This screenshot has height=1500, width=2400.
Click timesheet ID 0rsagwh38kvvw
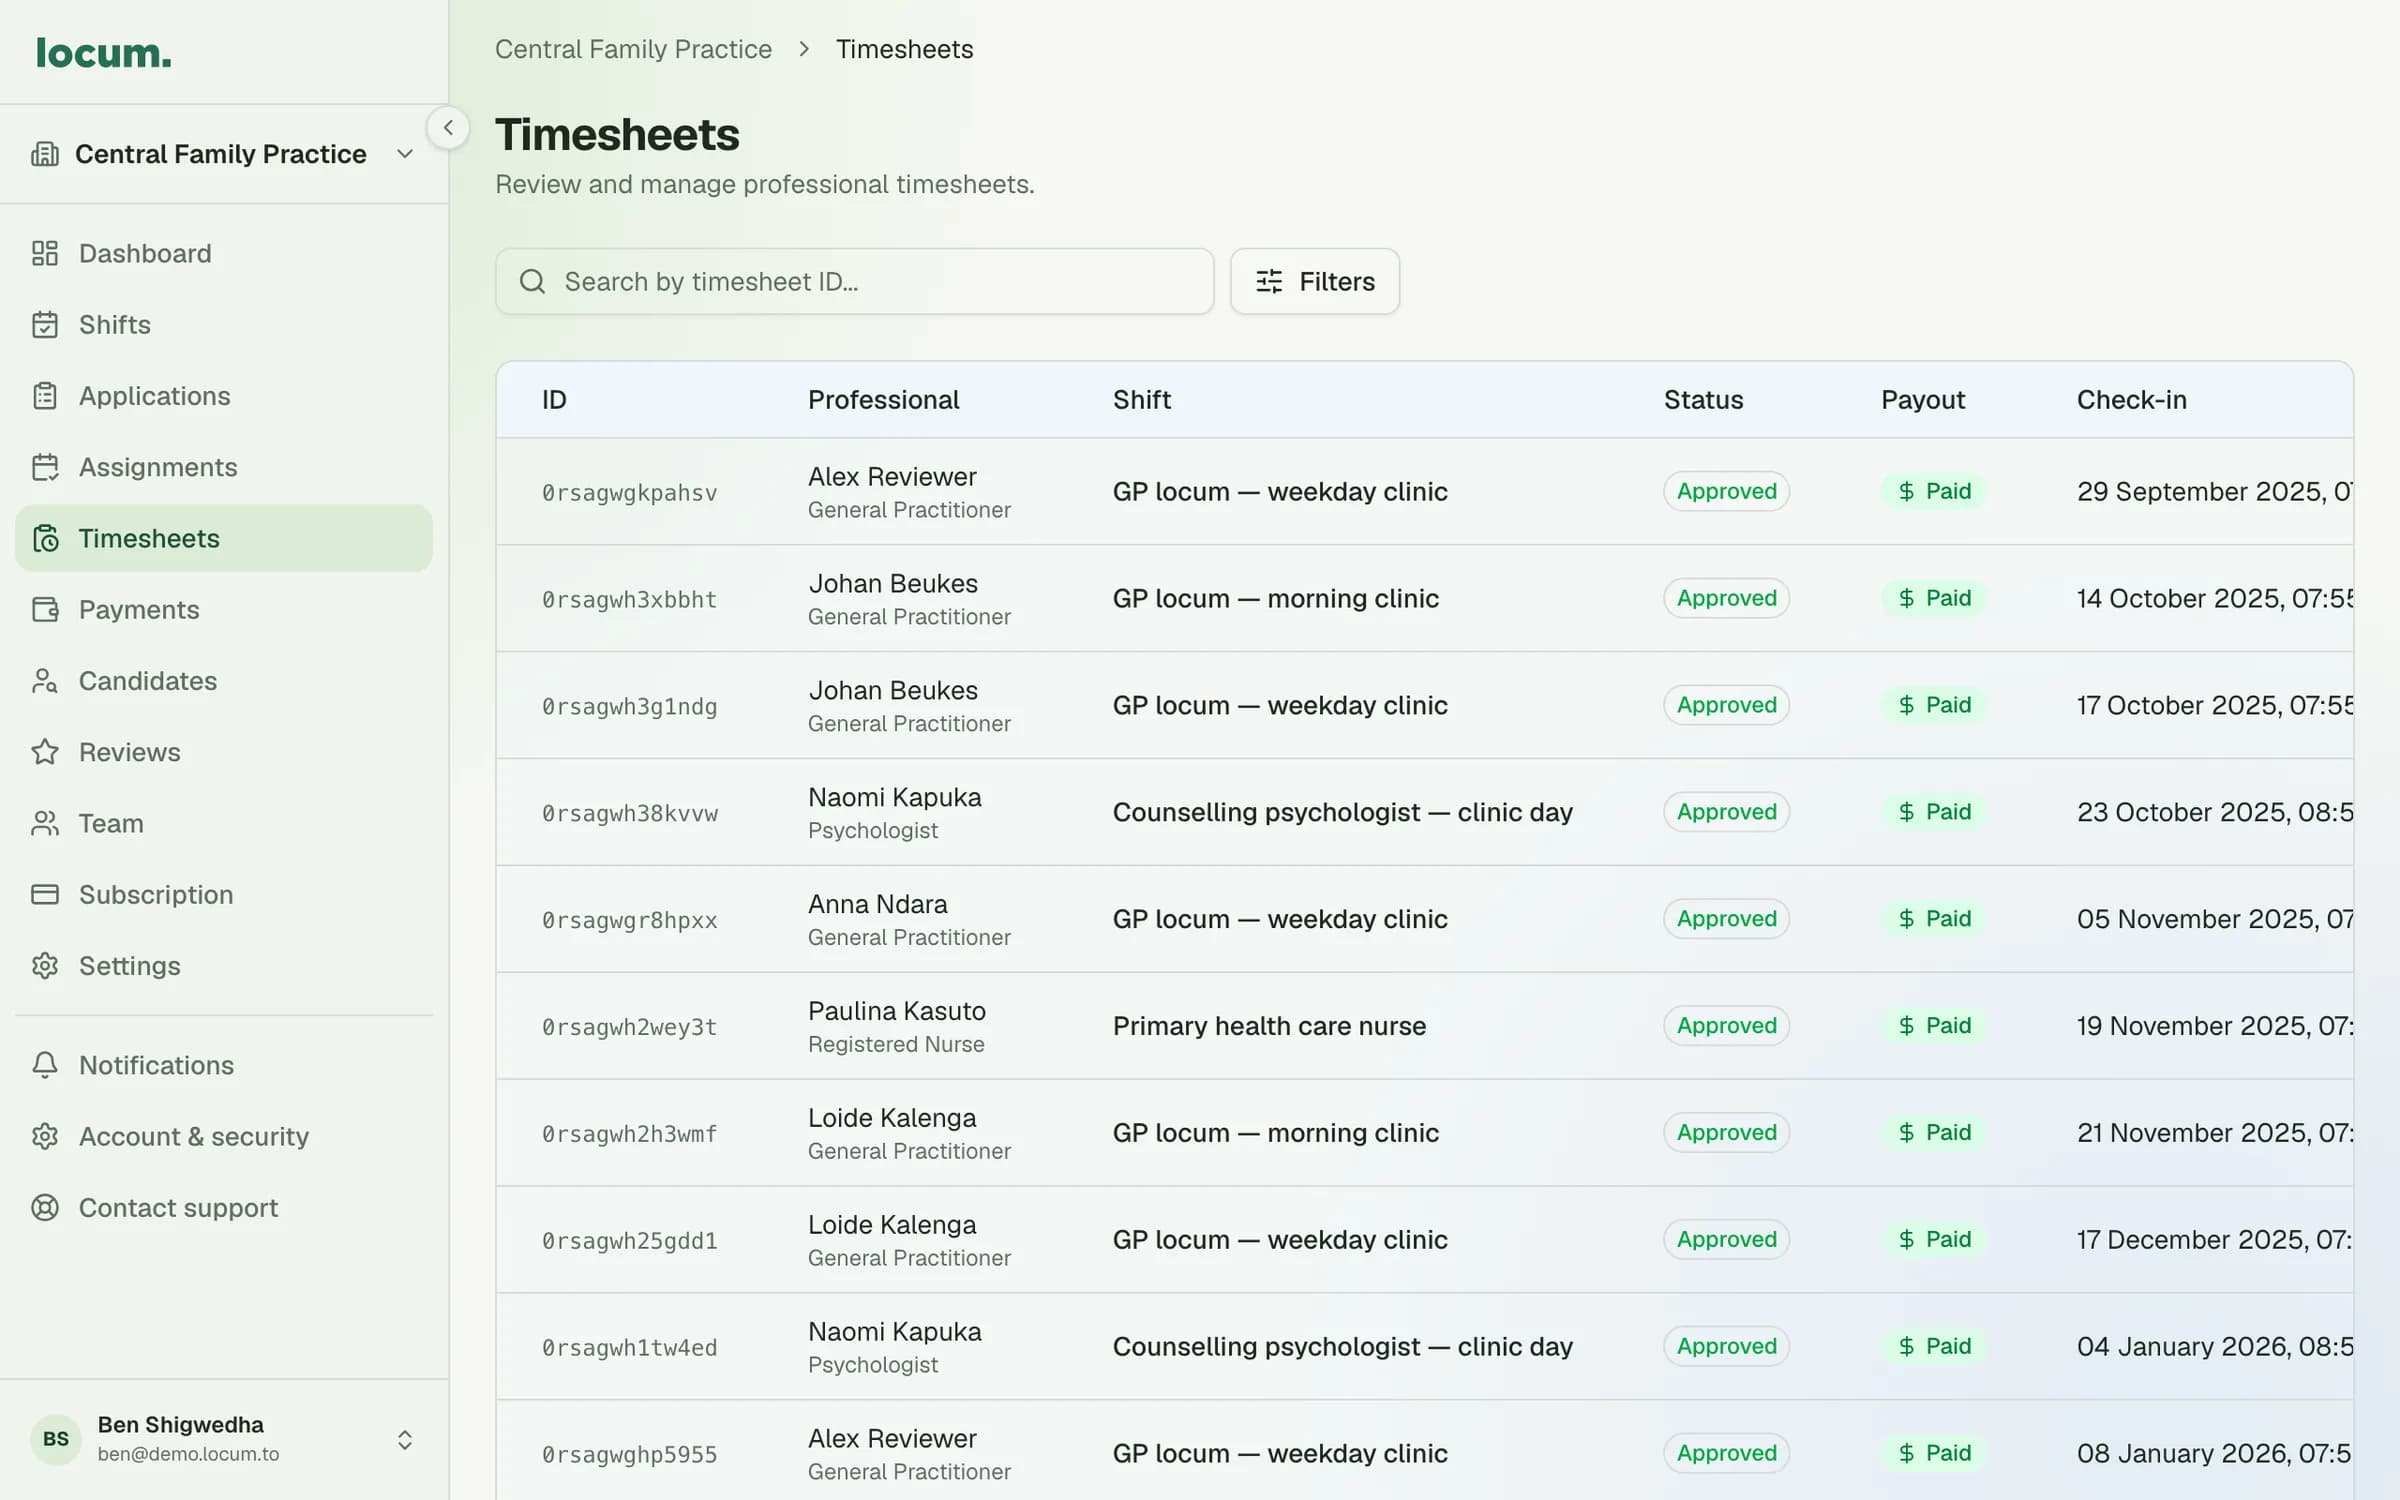pos(629,814)
